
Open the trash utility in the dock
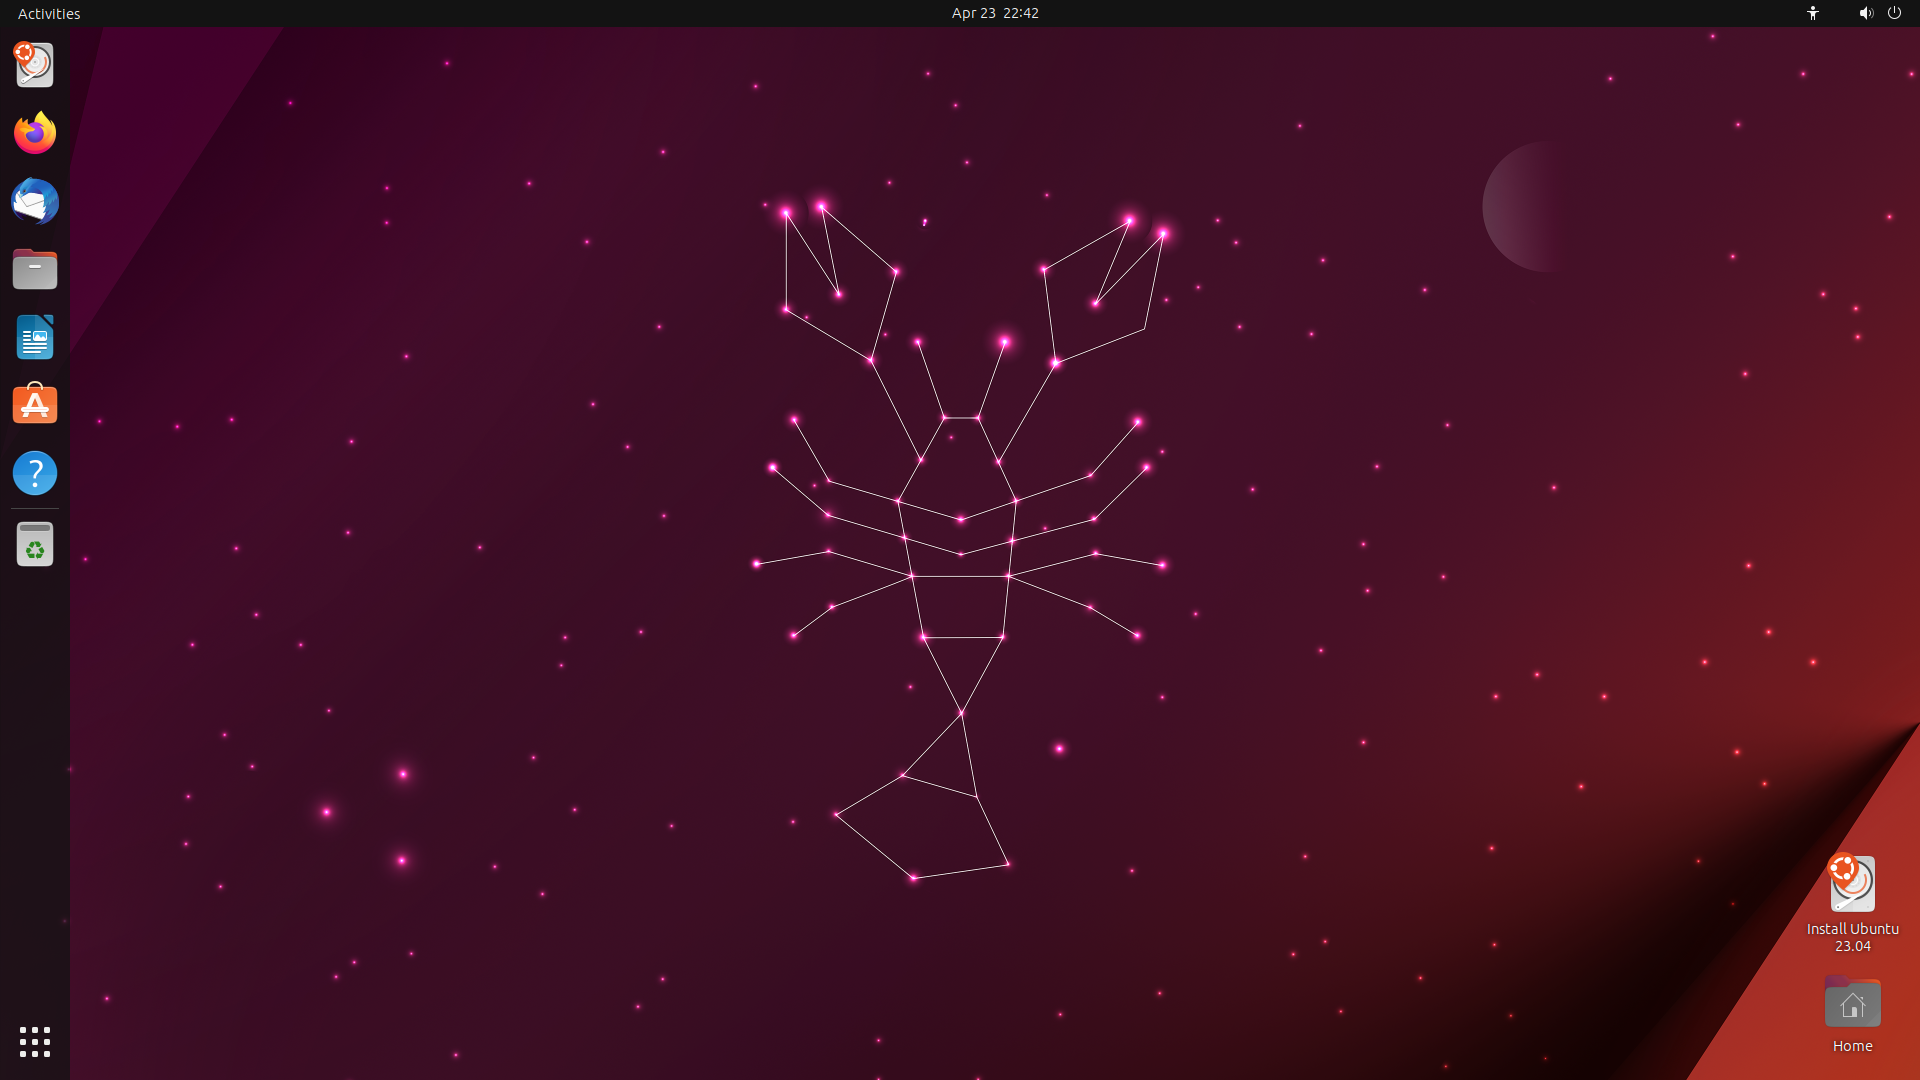click(x=34, y=543)
